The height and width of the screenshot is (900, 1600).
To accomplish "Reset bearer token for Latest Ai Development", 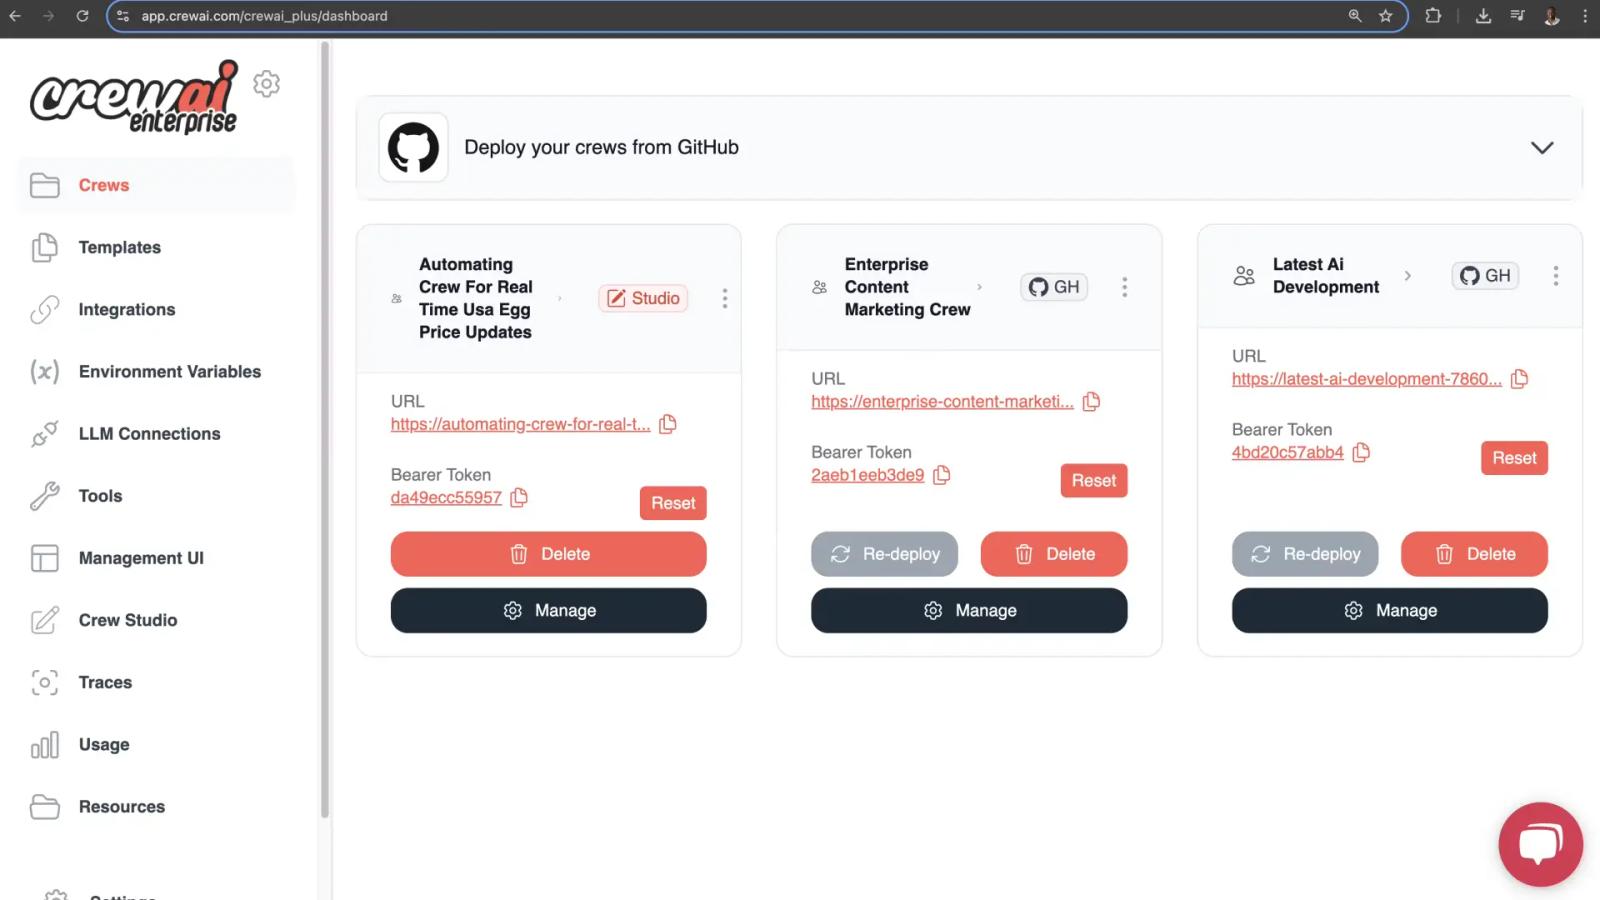I will pos(1514,458).
